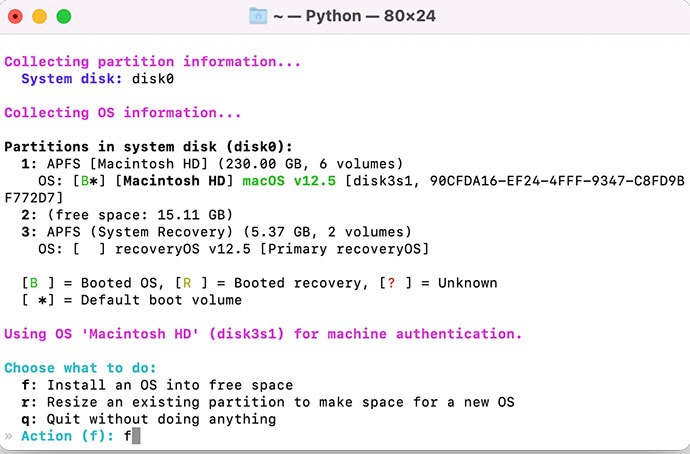Screen dimensions: 690x454
Task: Click the 'Collecting partition information...' line
Action: (x=153, y=62)
